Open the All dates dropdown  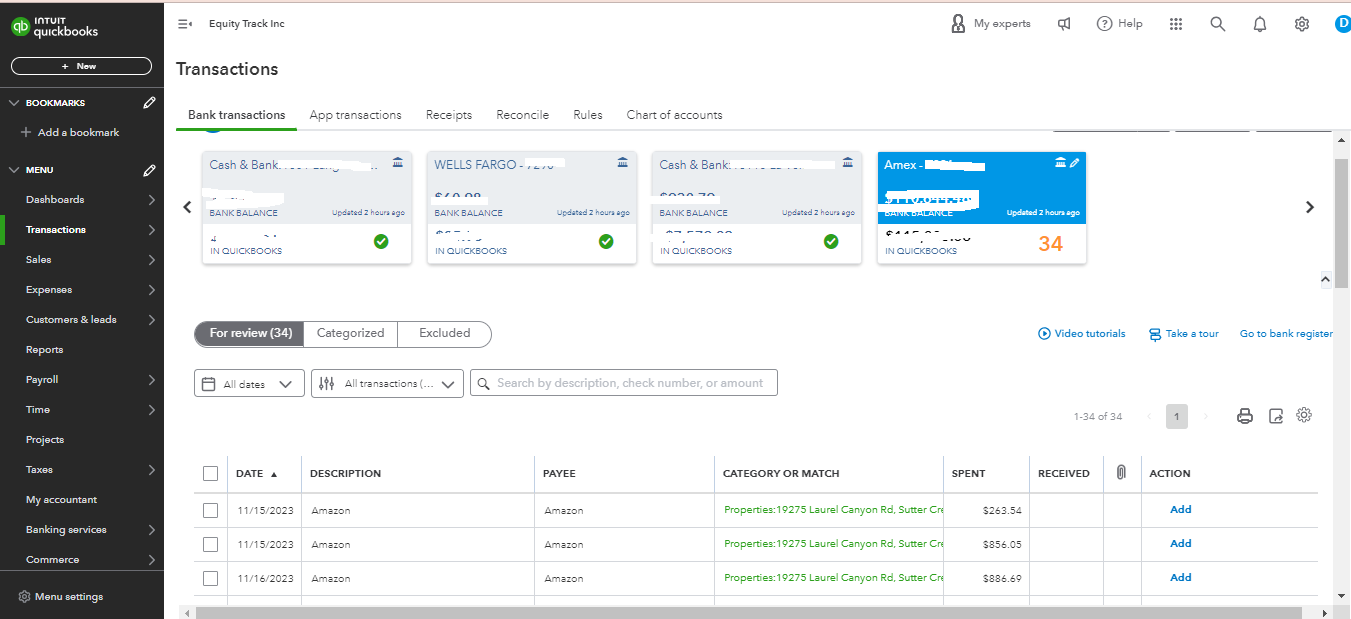pyautogui.click(x=249, y=384)
